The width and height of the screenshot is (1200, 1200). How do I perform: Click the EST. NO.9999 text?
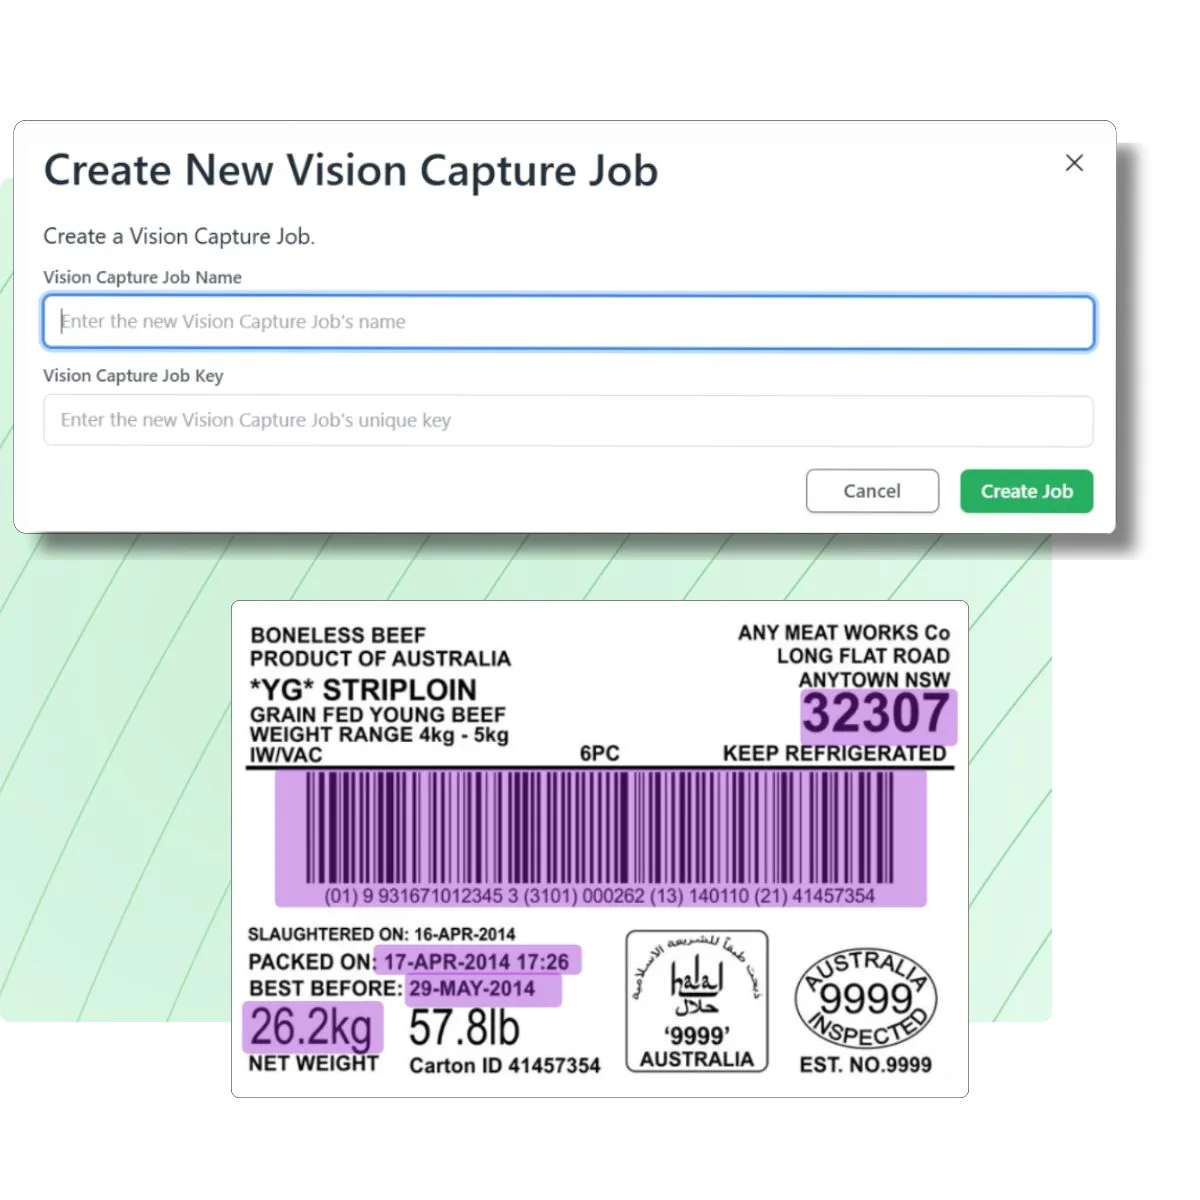(865, 1066)
